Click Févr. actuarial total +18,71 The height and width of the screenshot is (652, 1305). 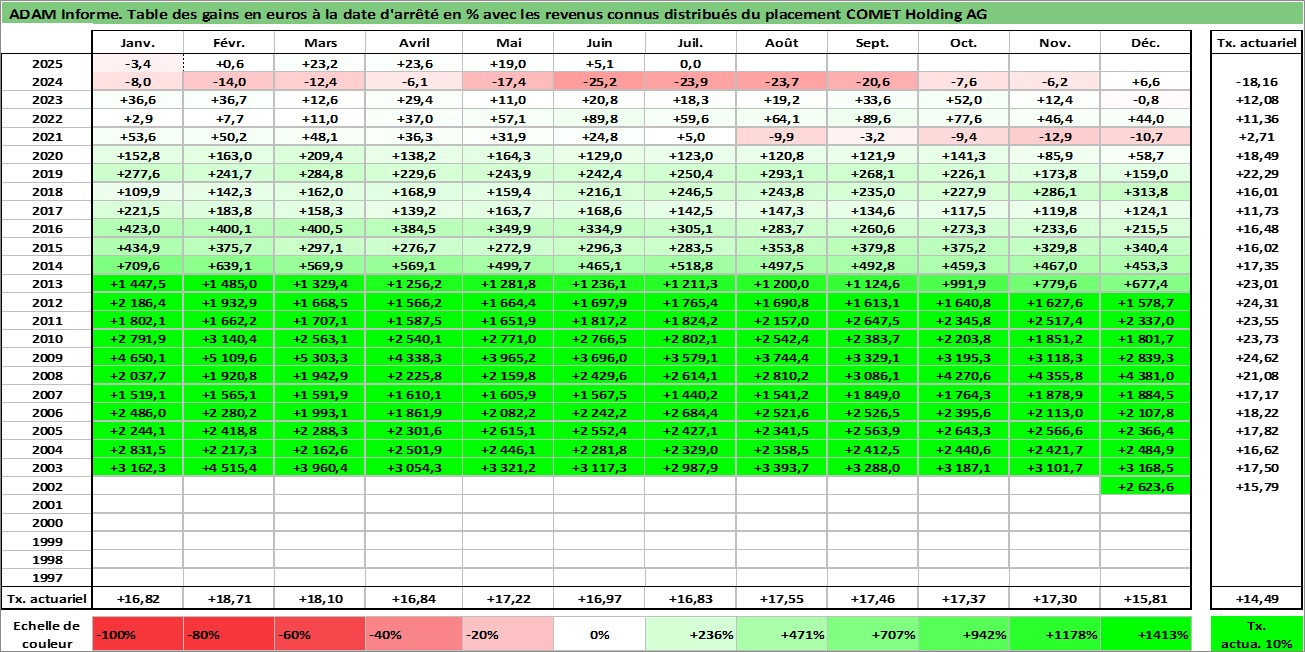229,599
